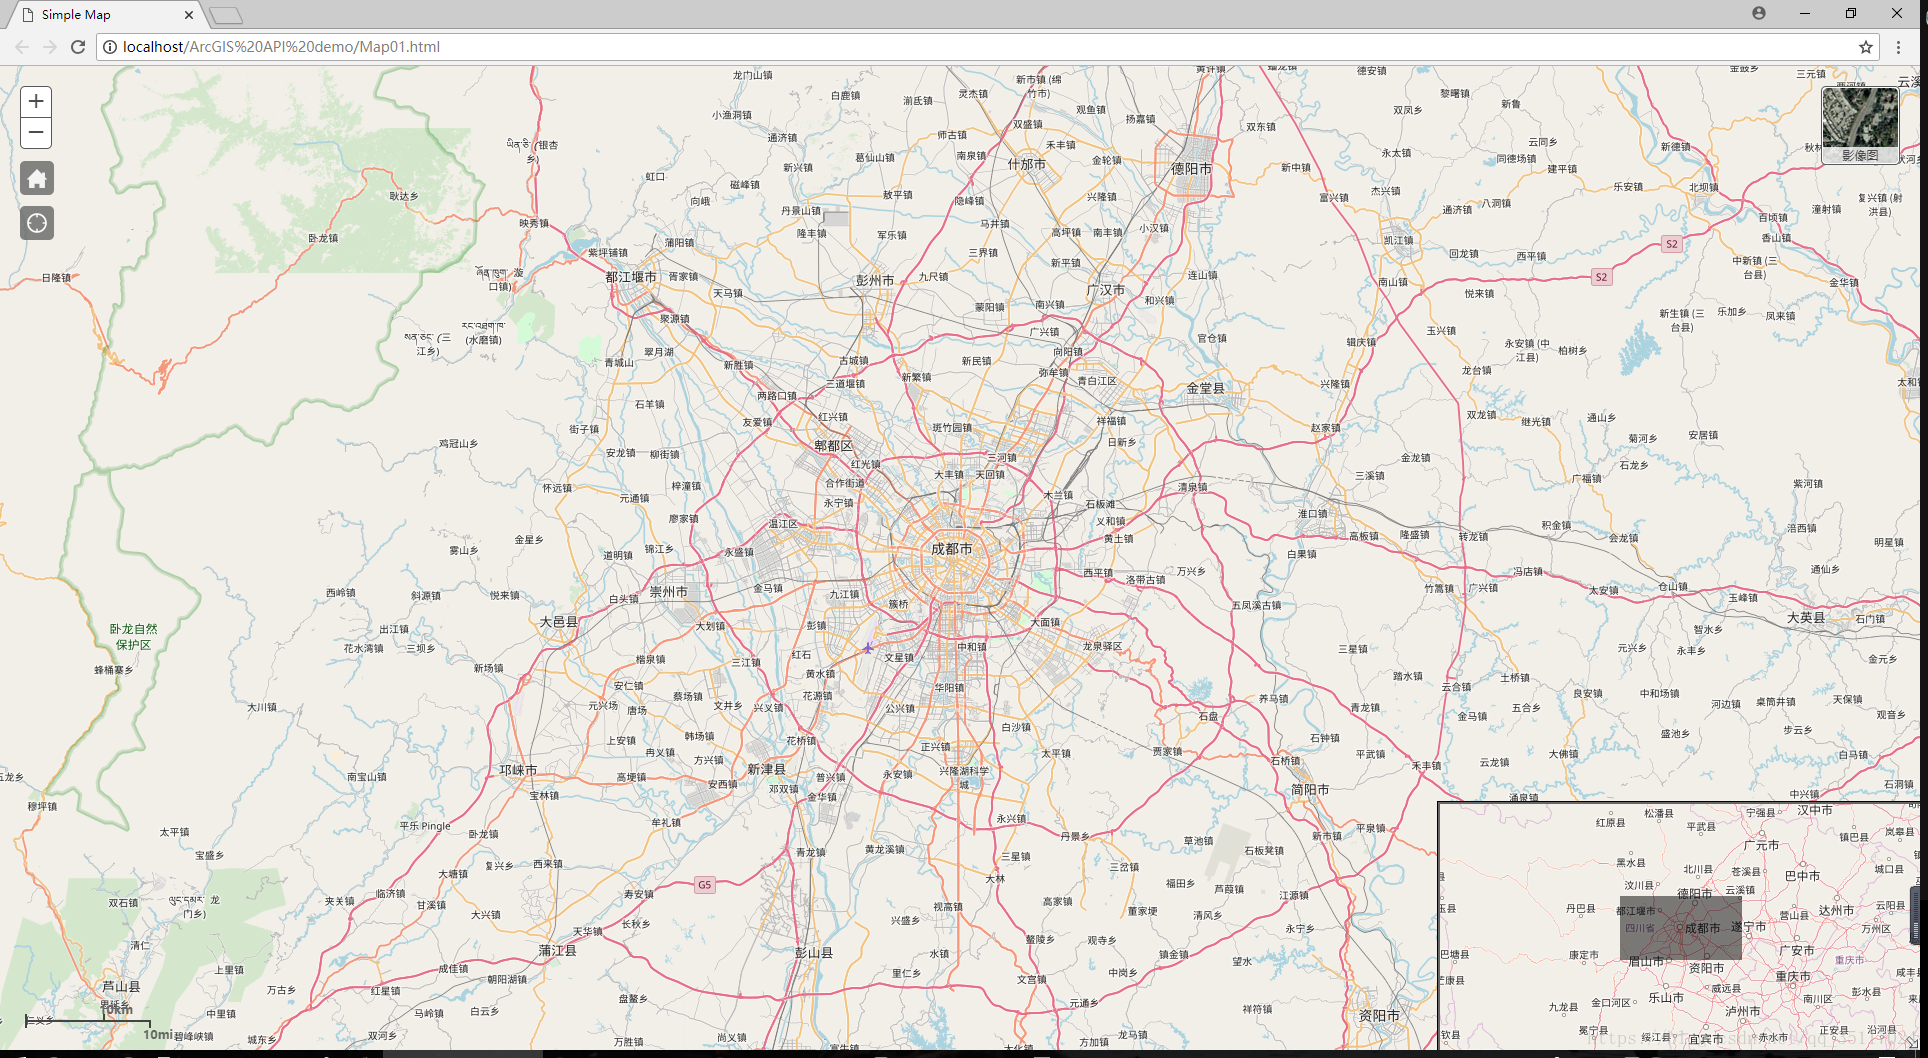Click the 都江堰市 label on the main map

point(631,277)
